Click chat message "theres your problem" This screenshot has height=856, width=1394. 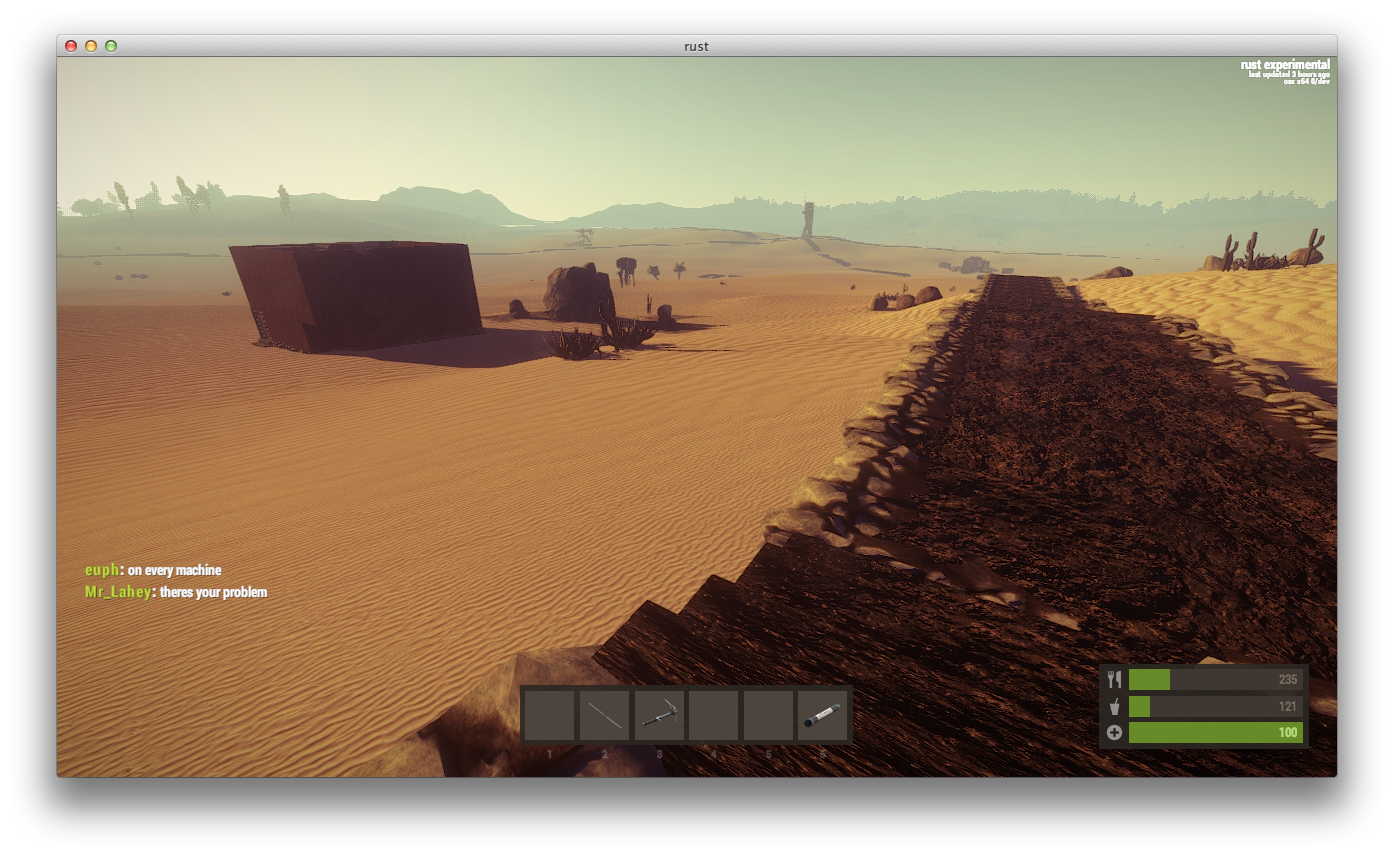point(214,592)
